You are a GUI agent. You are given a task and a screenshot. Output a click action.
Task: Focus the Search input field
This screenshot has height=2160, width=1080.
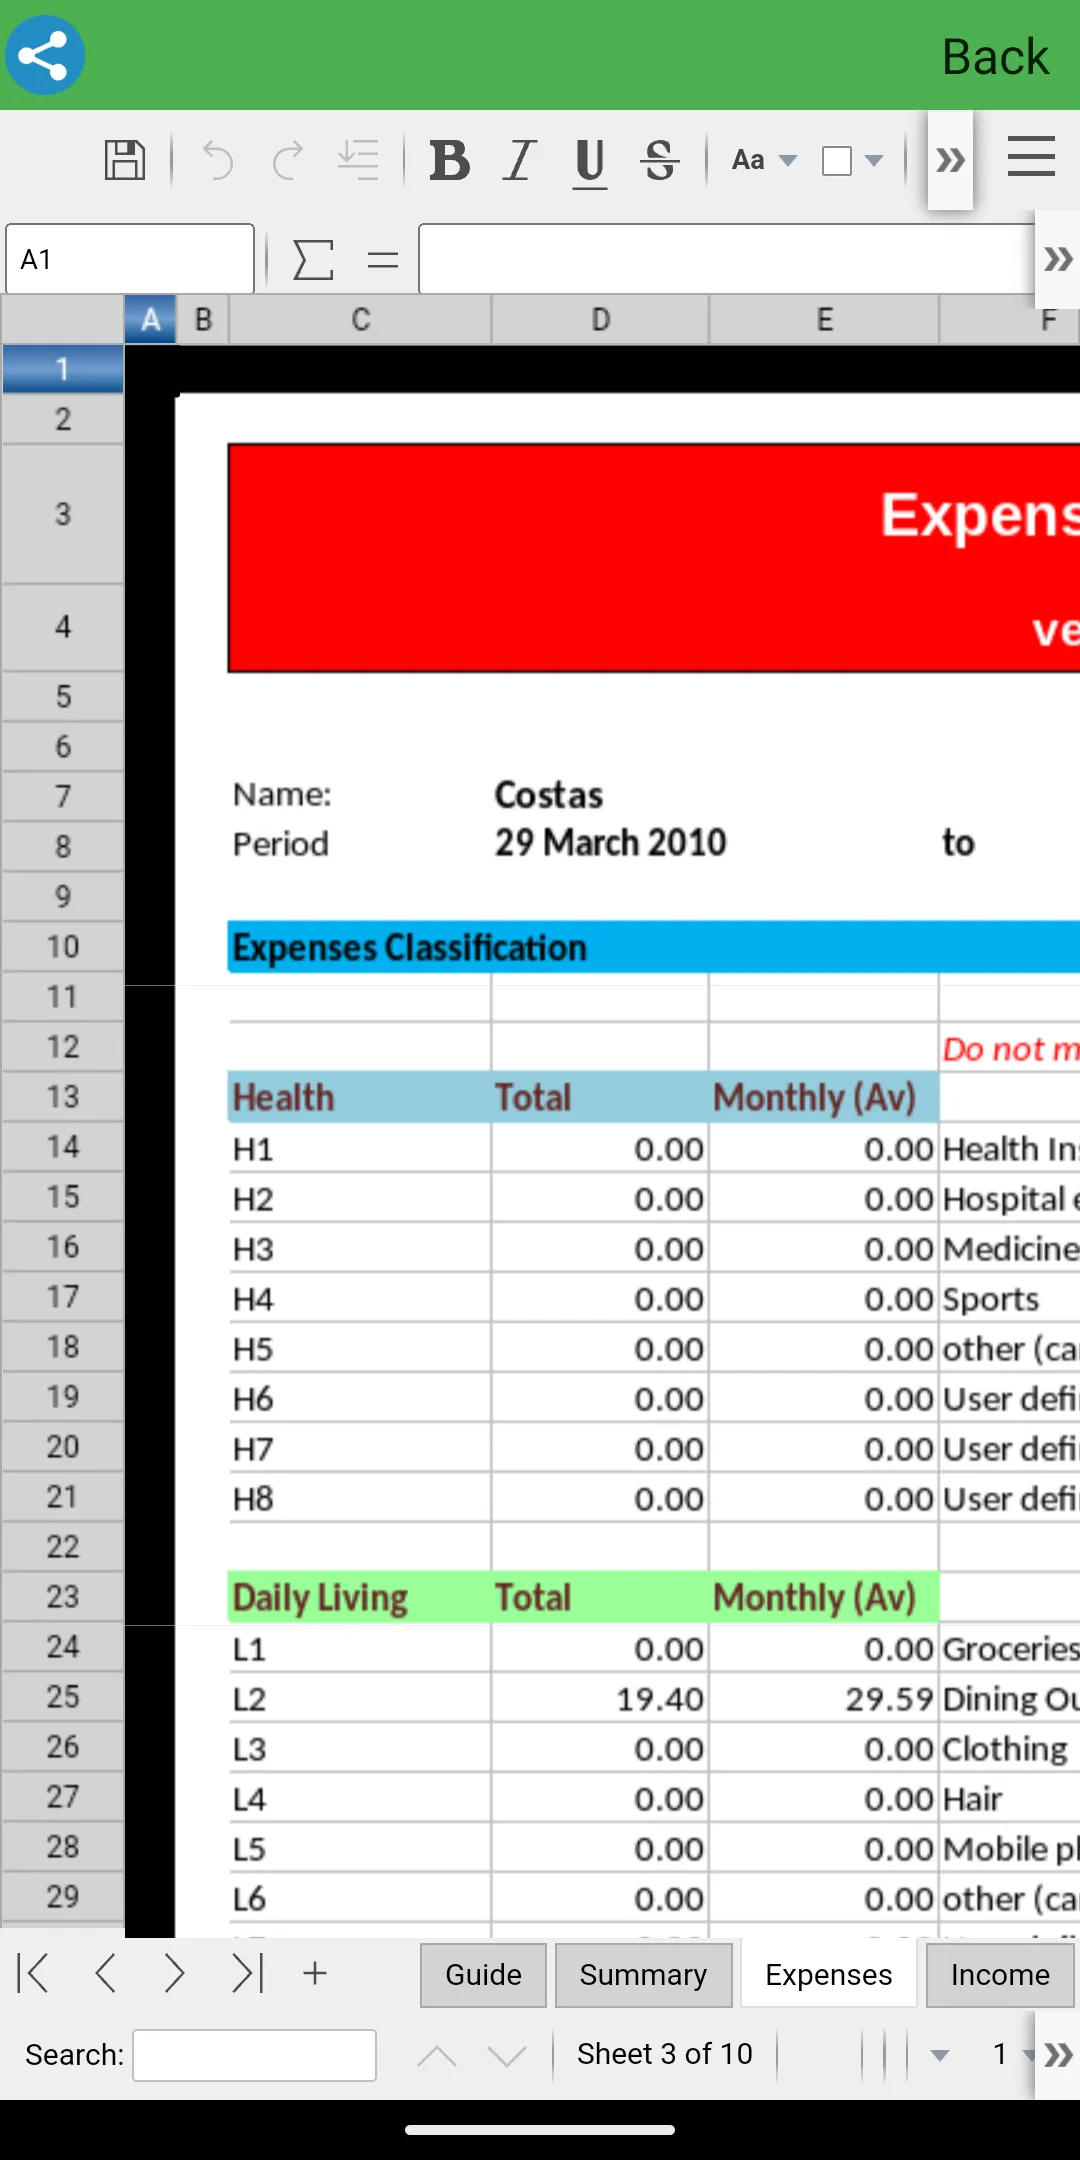(255, 2055)
